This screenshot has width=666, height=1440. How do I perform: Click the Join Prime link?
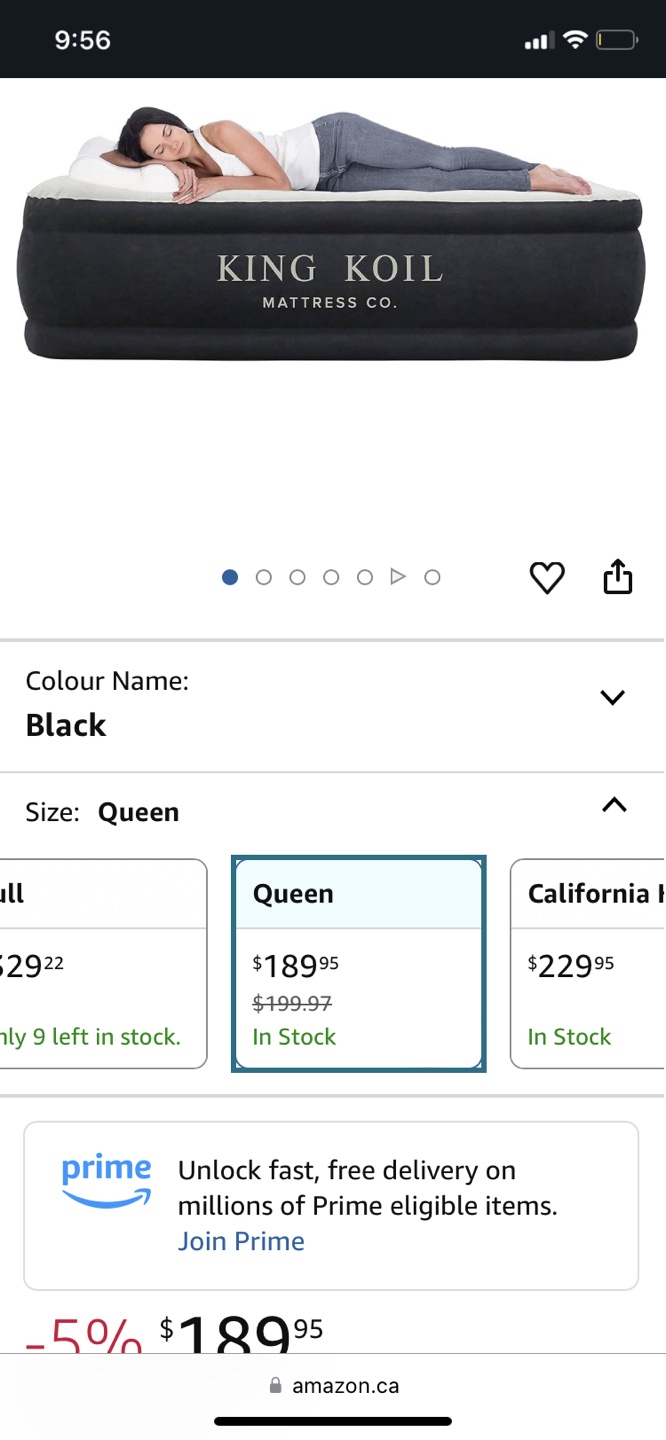click(x=241, y=1241)
